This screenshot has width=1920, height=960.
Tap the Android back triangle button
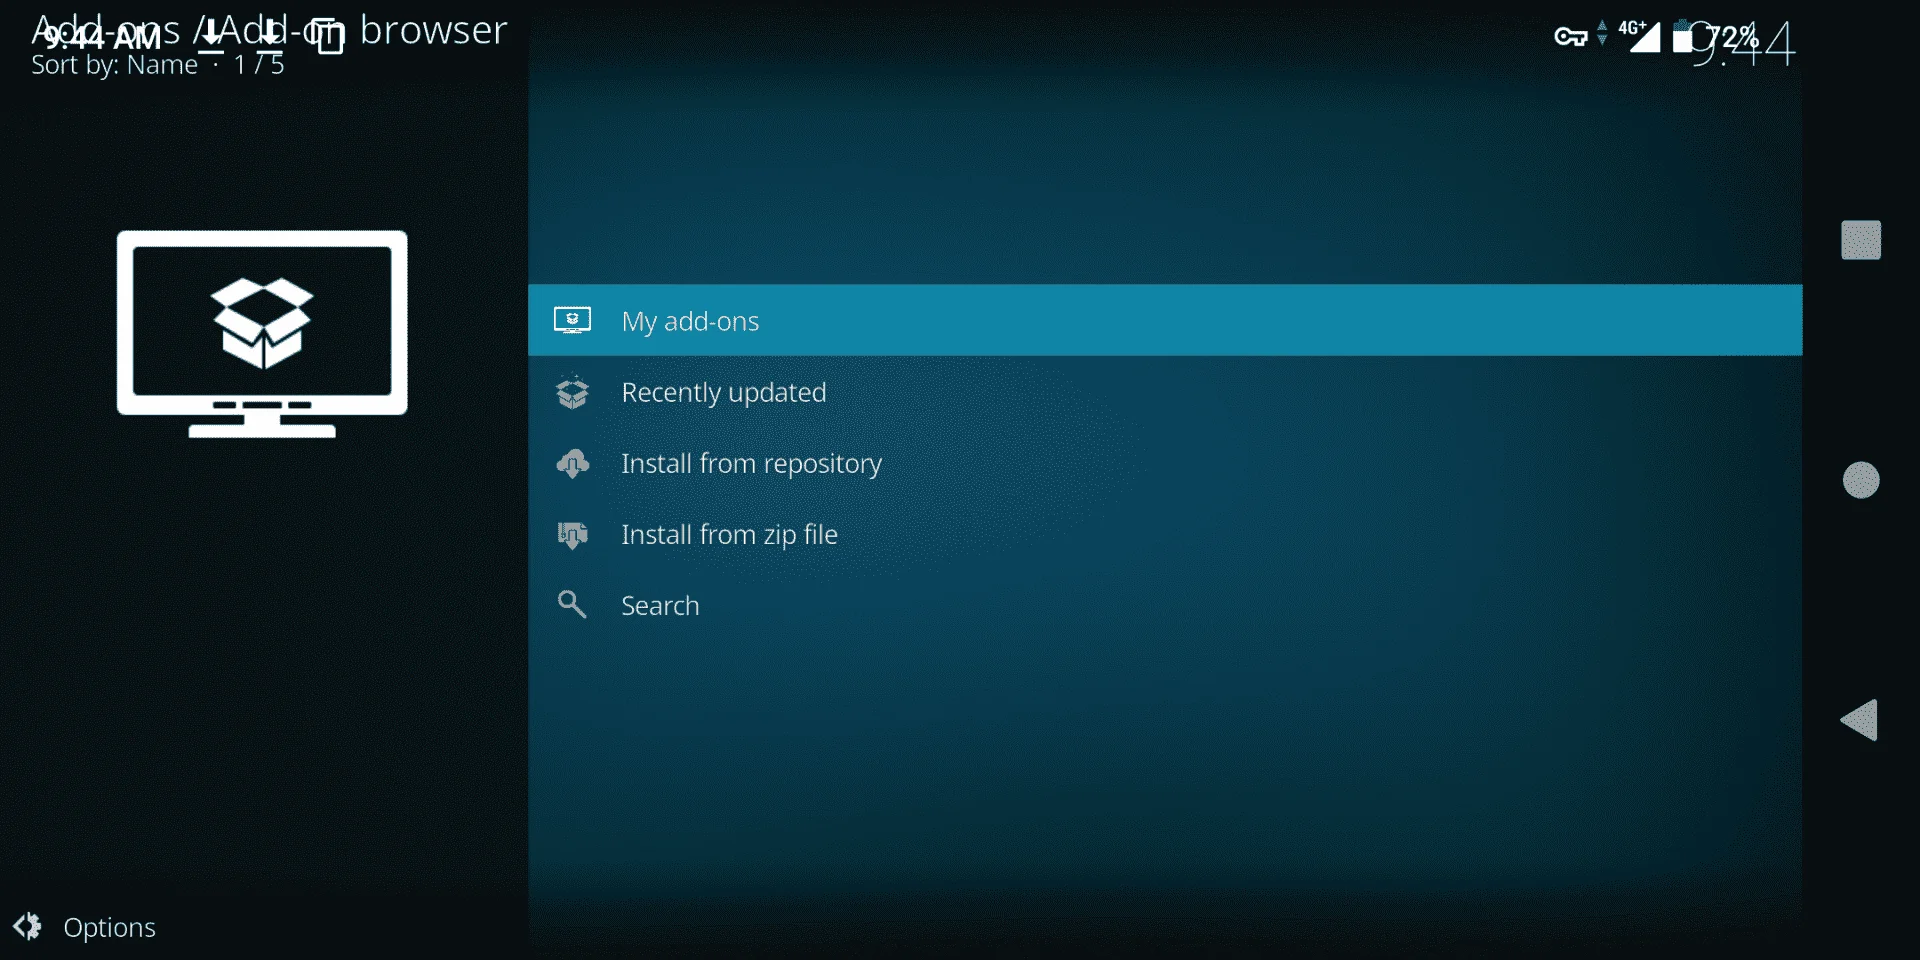1859,720
